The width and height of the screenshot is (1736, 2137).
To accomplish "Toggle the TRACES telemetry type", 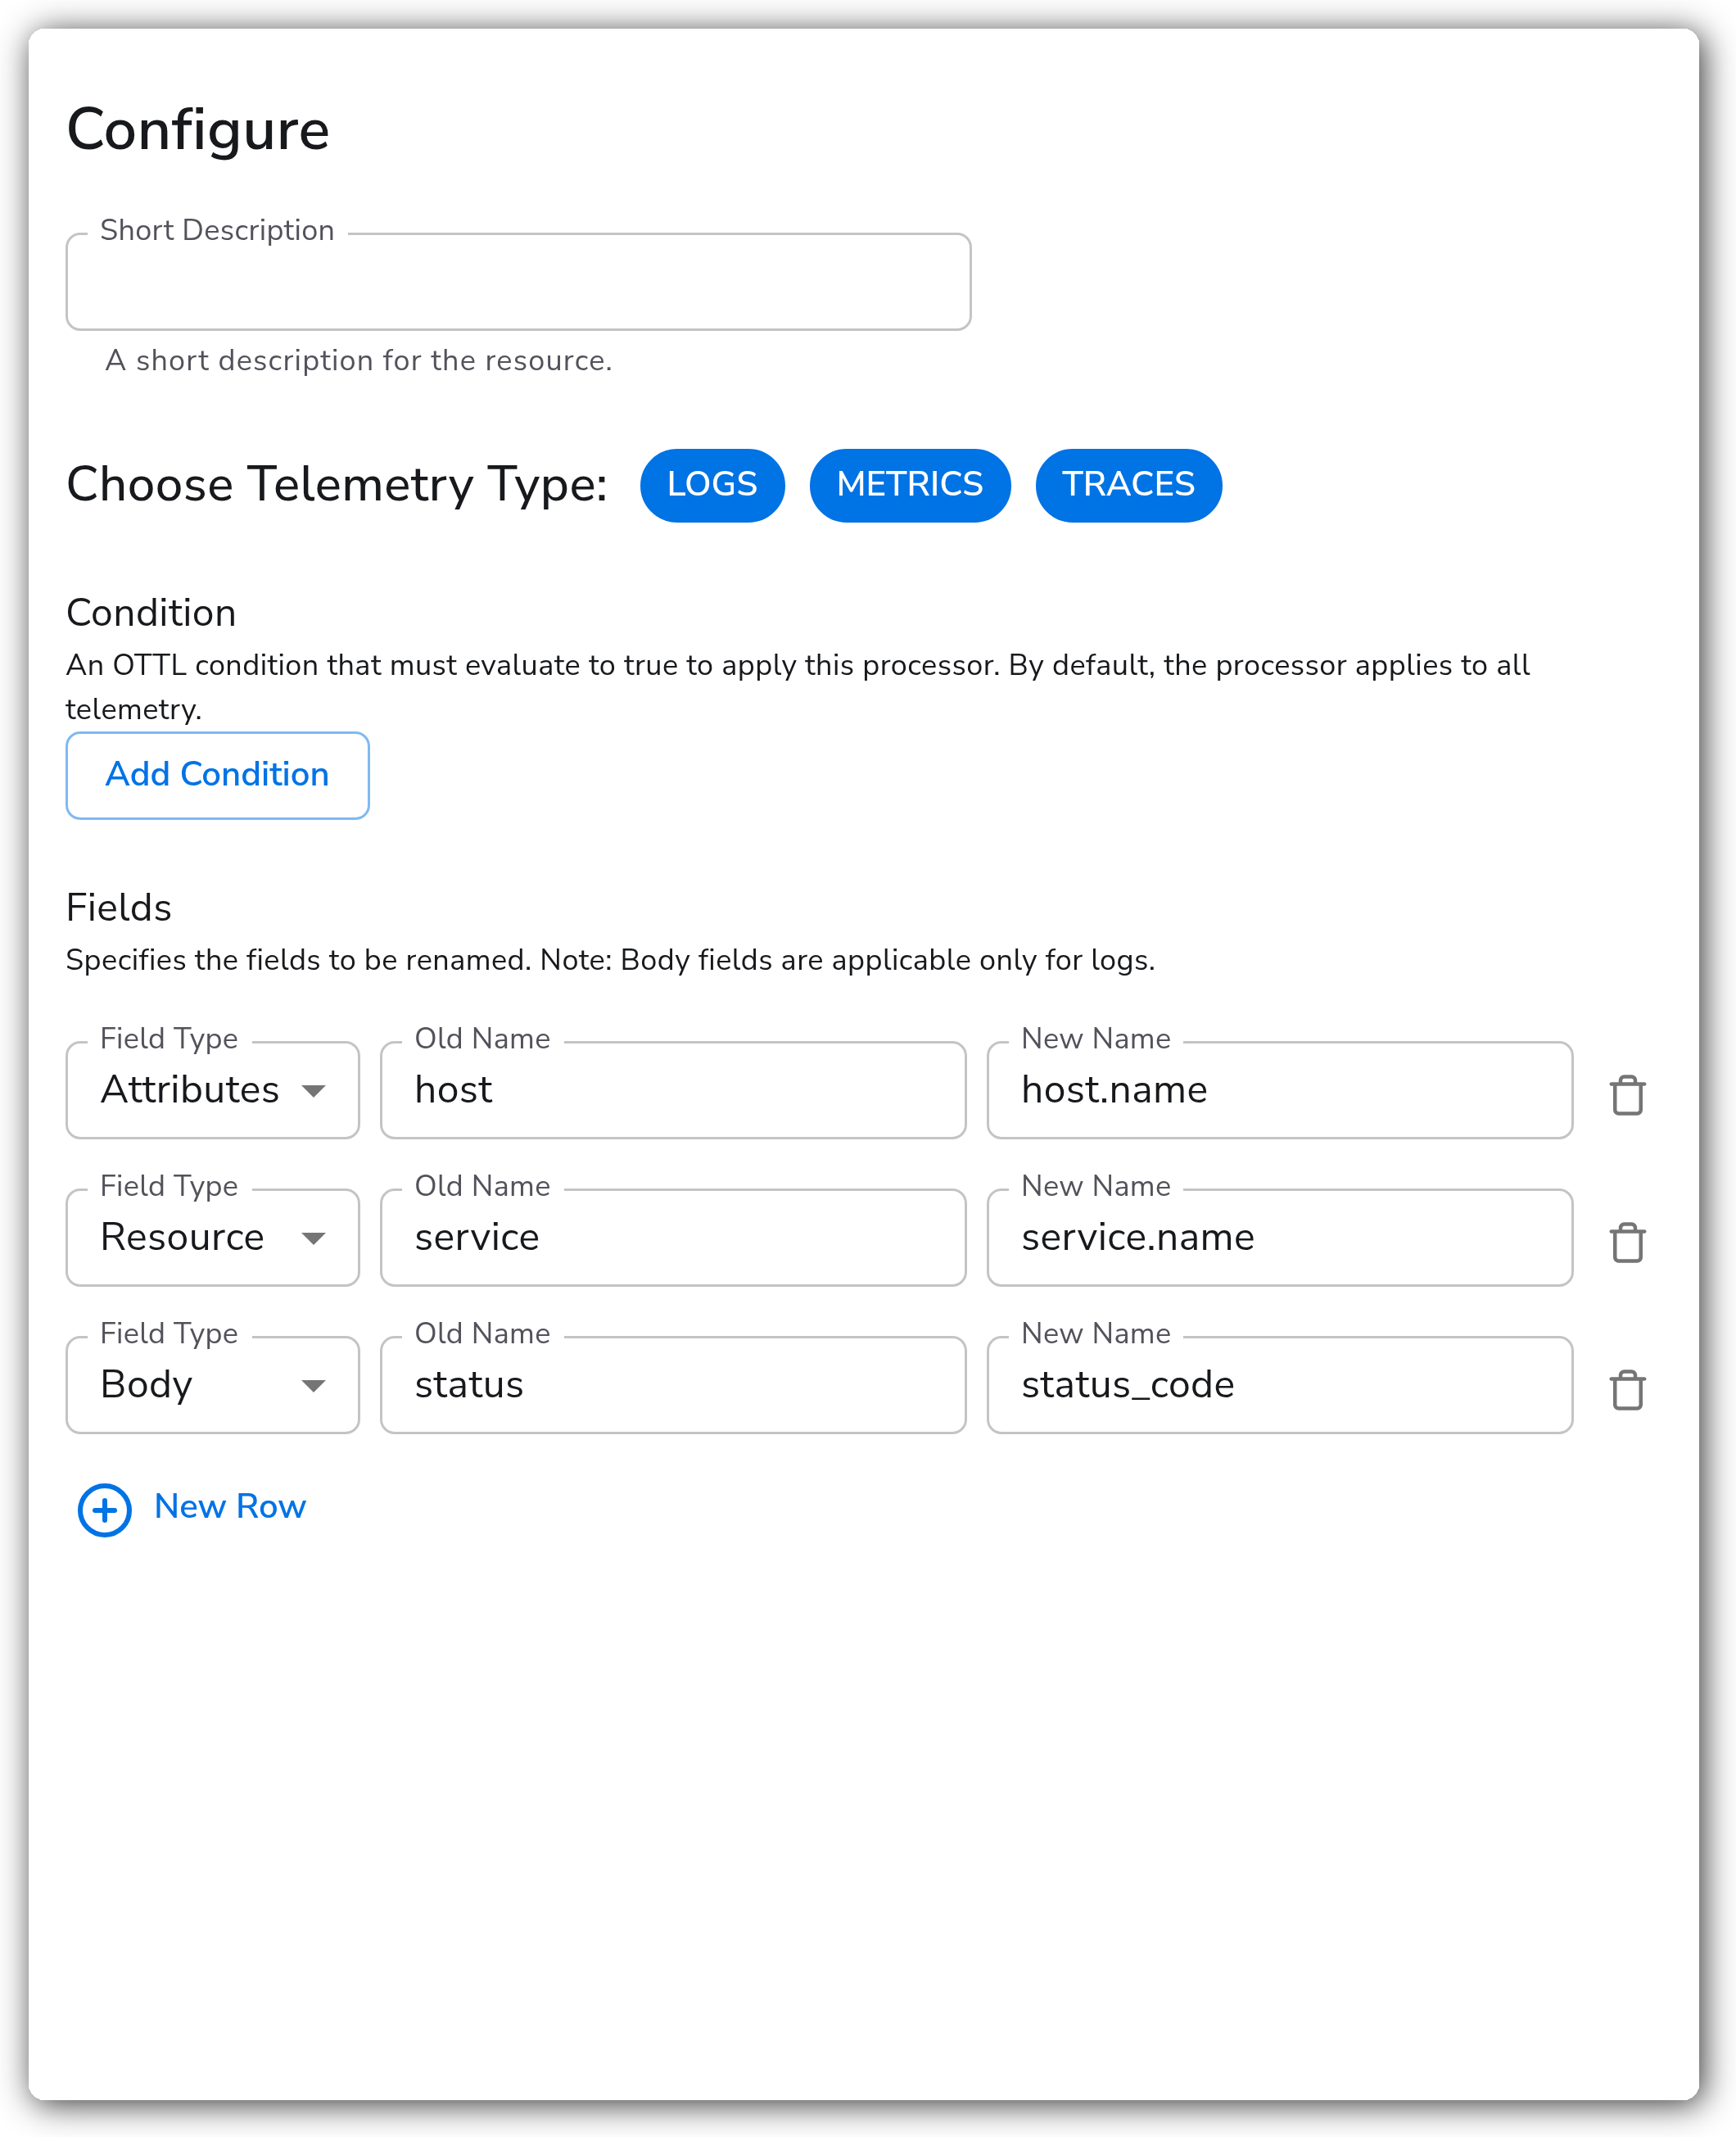I will (1128, 485).
